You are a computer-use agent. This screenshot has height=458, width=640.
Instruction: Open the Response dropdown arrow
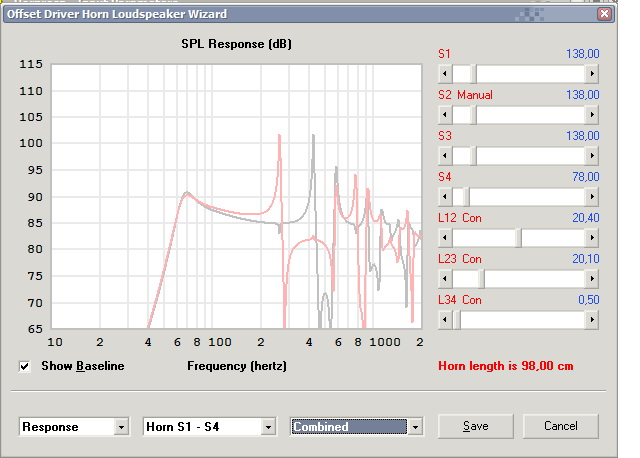121,427
